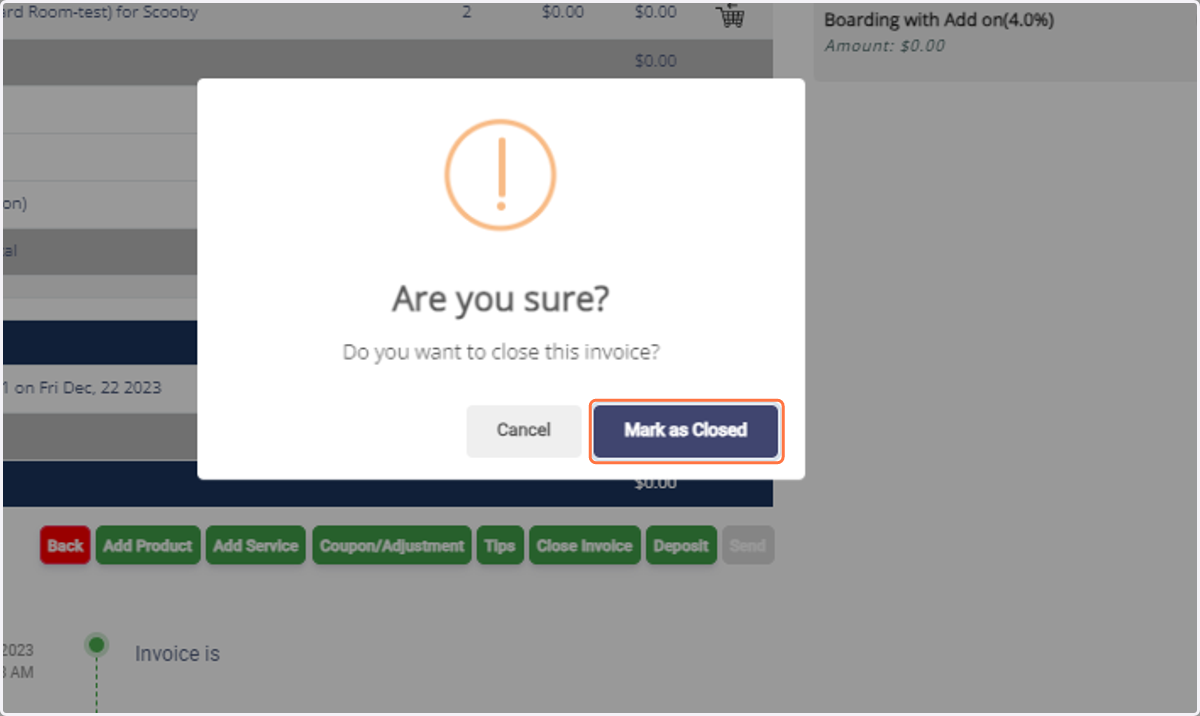Open the Deposit option
The width and height of the screenshot is (1200, 716).
[681, 546]
